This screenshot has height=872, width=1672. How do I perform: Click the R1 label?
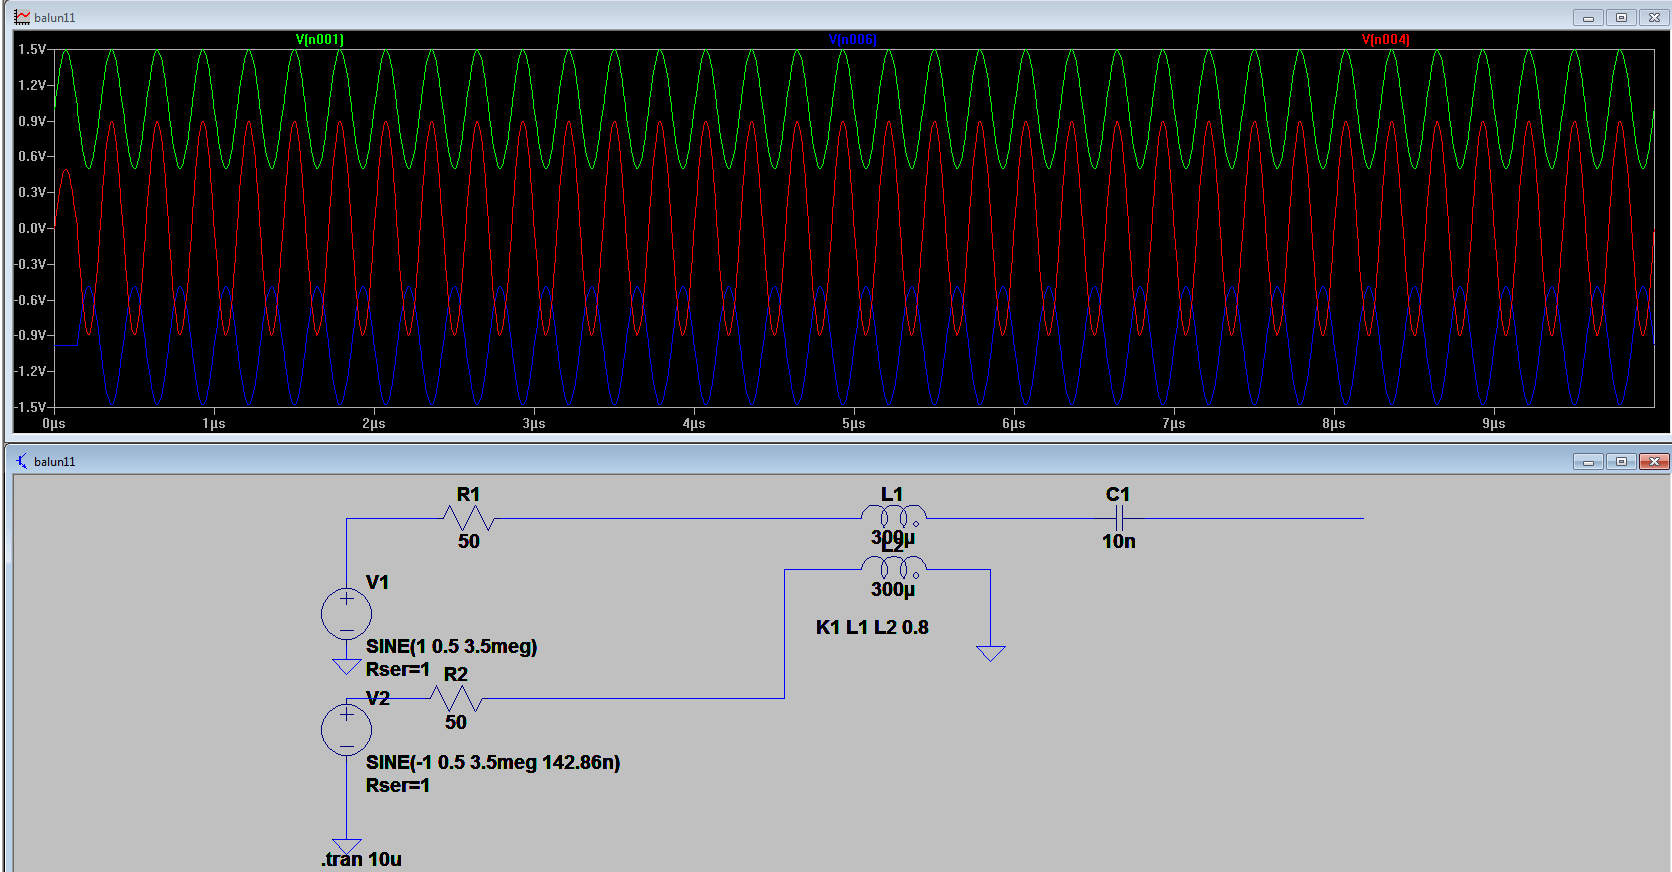468,494
